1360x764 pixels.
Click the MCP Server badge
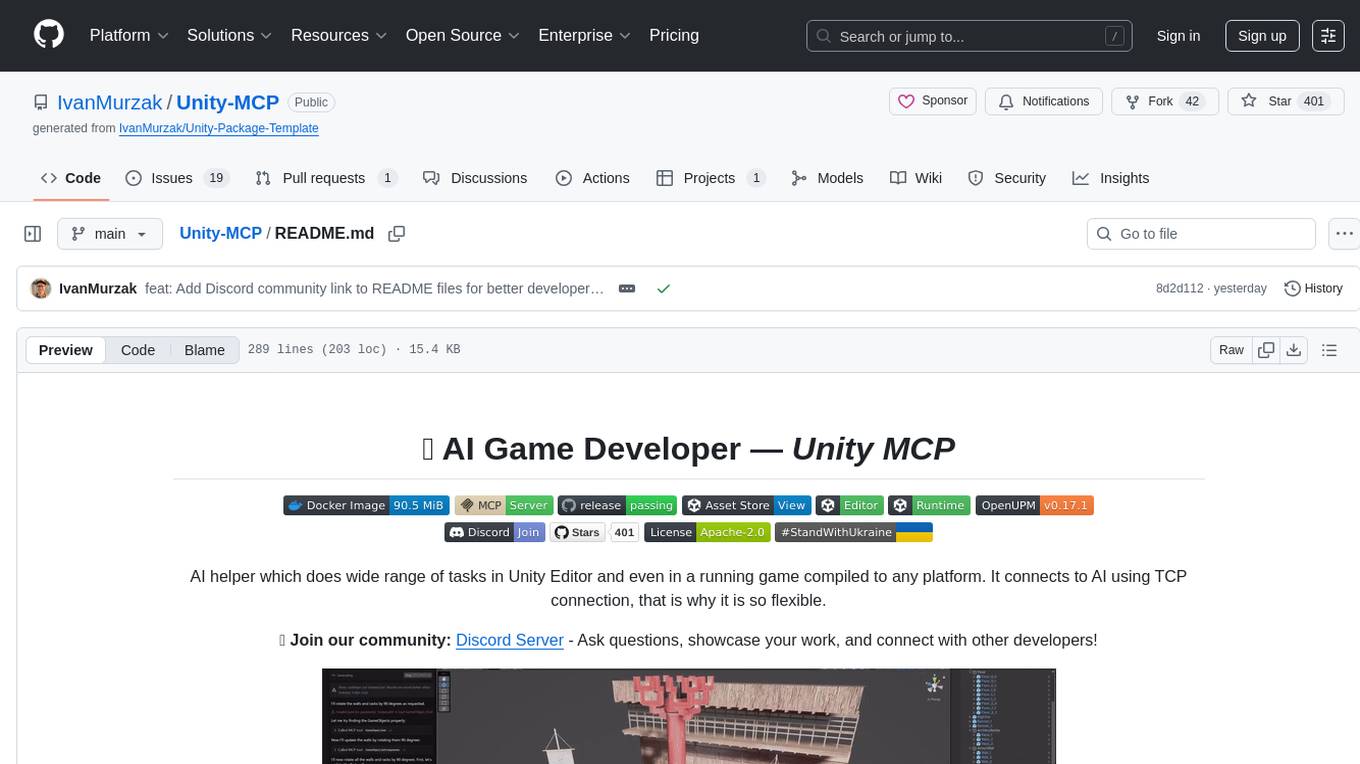coord(503,505)
